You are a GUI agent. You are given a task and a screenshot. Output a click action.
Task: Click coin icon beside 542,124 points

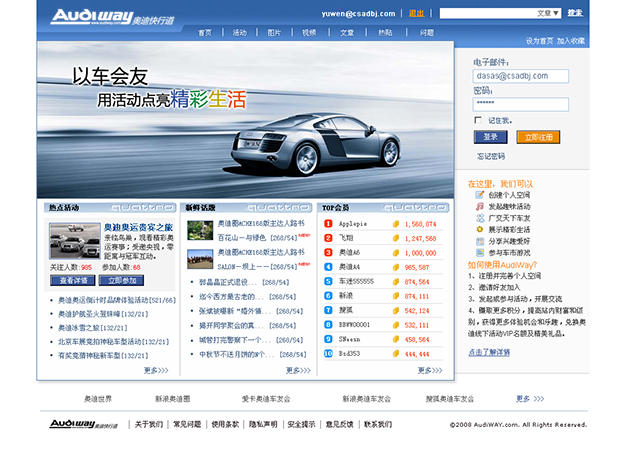pyautogui.click(x=395, y=311)
